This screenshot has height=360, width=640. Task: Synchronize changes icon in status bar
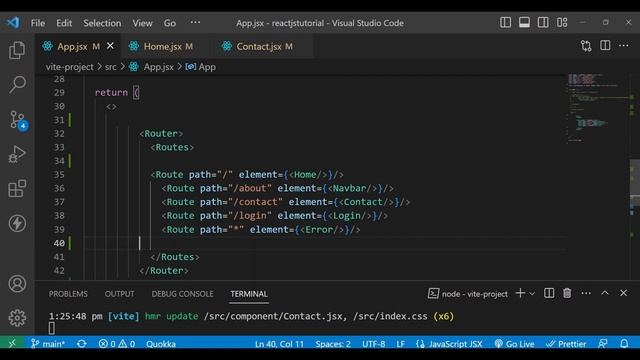pos(82,344)
